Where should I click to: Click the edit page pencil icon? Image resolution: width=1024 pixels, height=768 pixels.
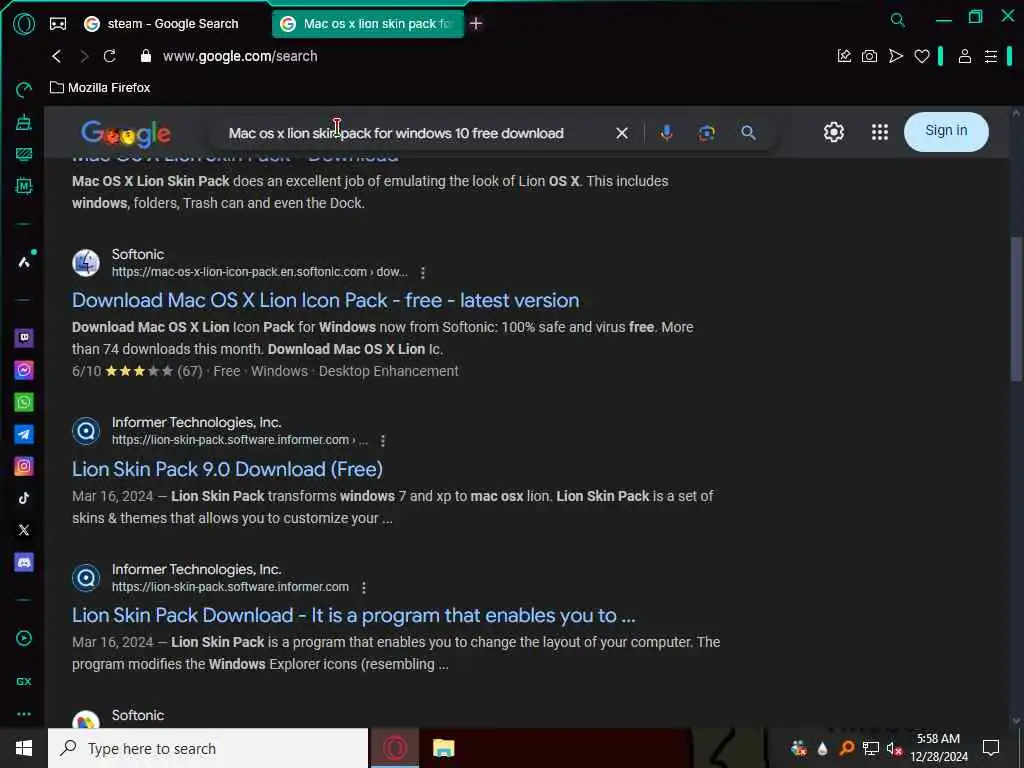(844, 56)
